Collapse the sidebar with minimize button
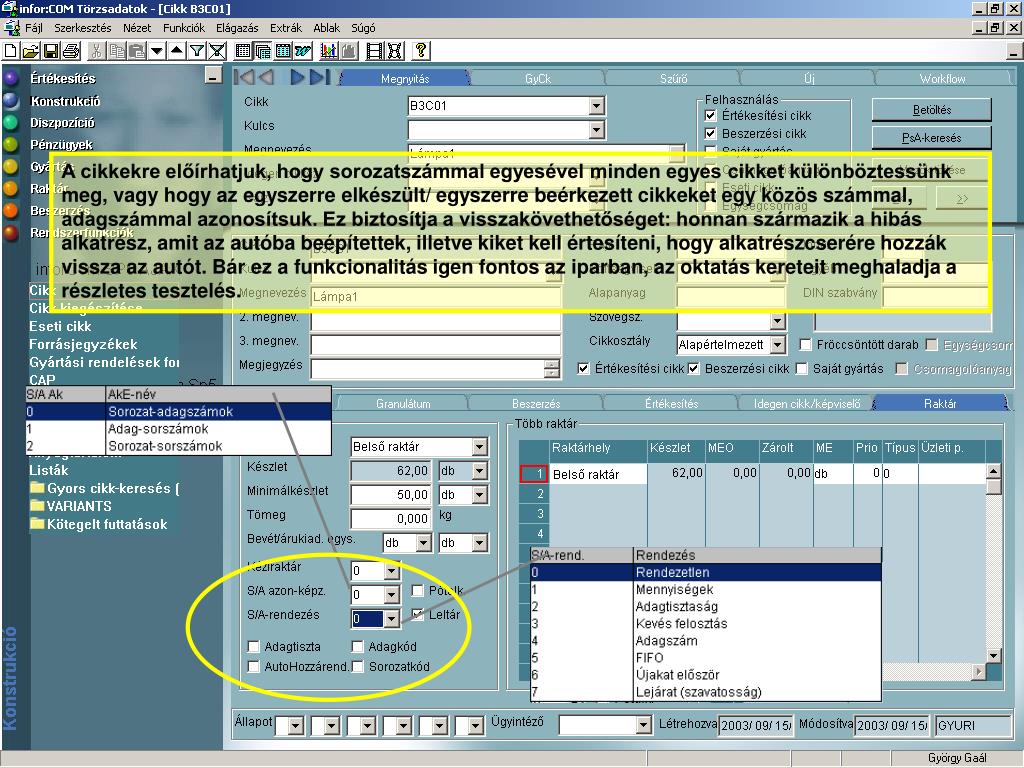 coord(213,76)
